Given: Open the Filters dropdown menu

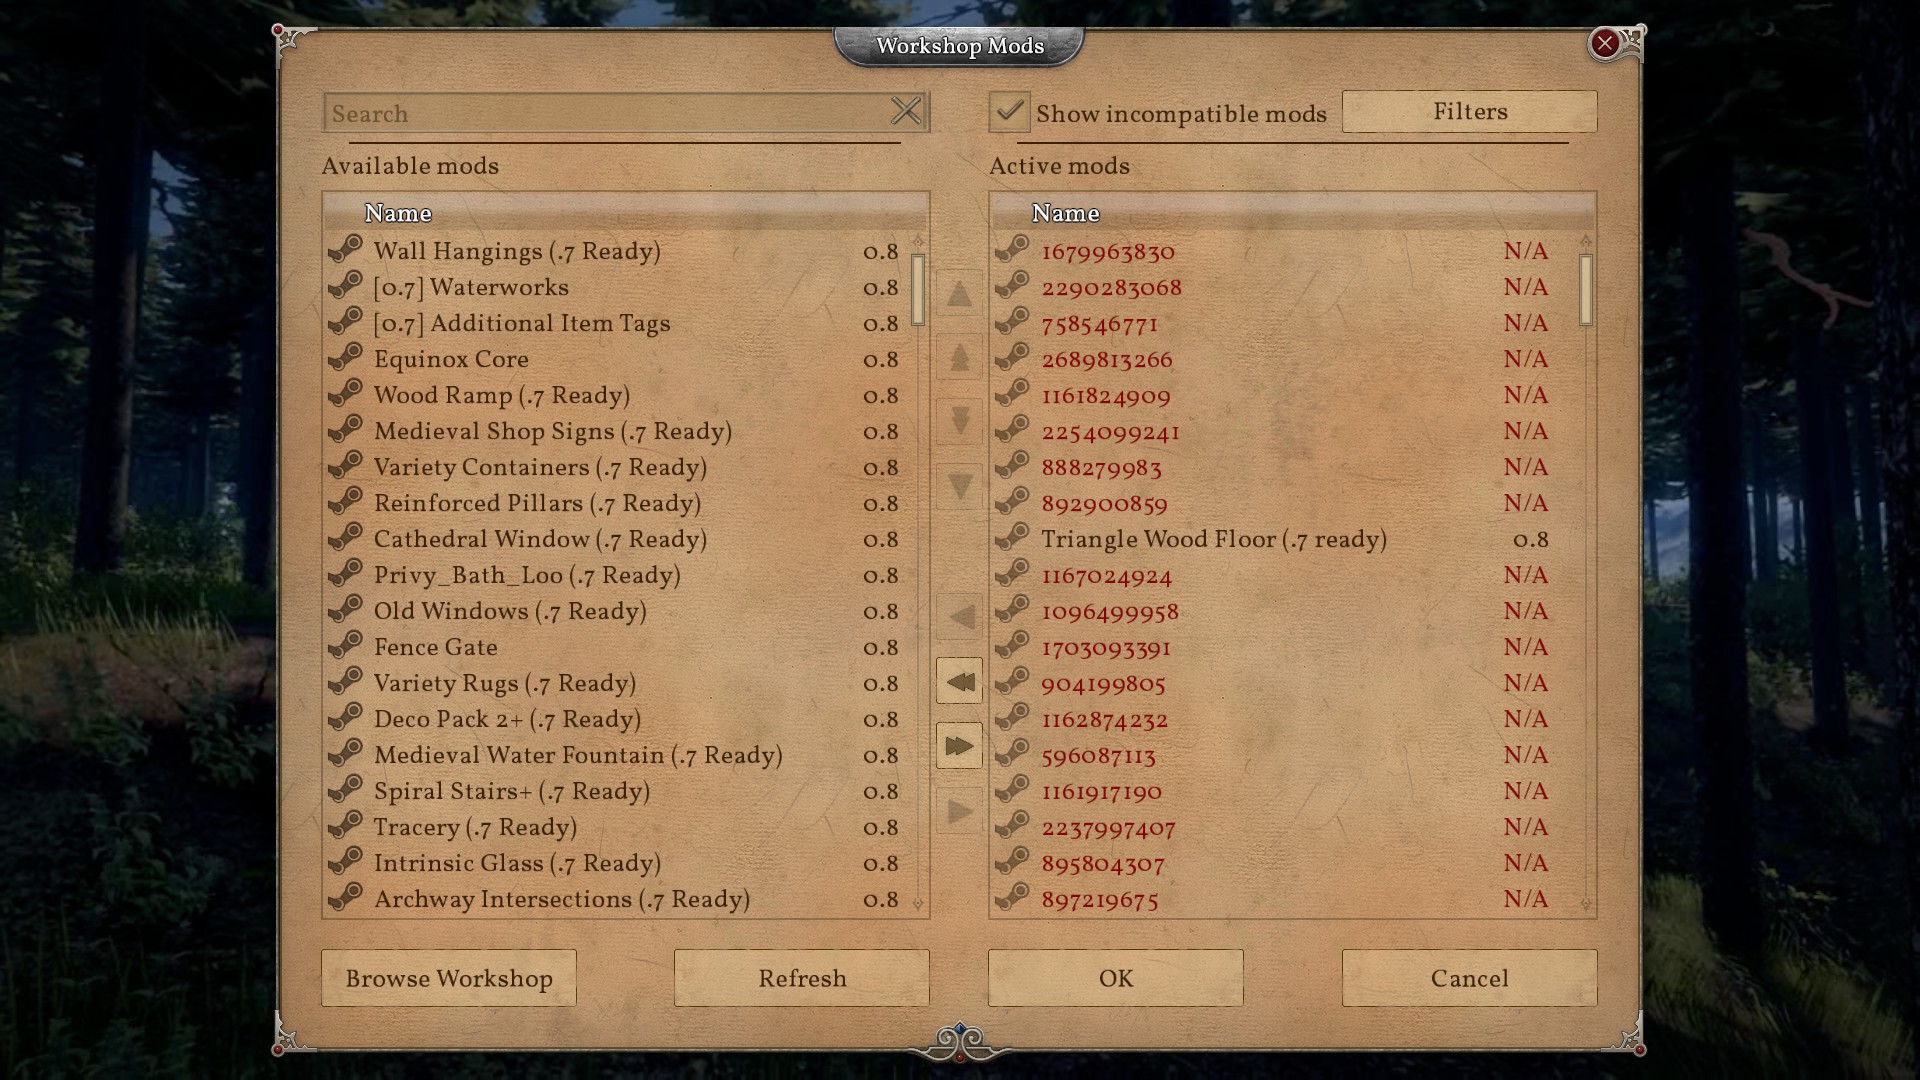Looking at the screenshot, I should (x=1470, y=111).
